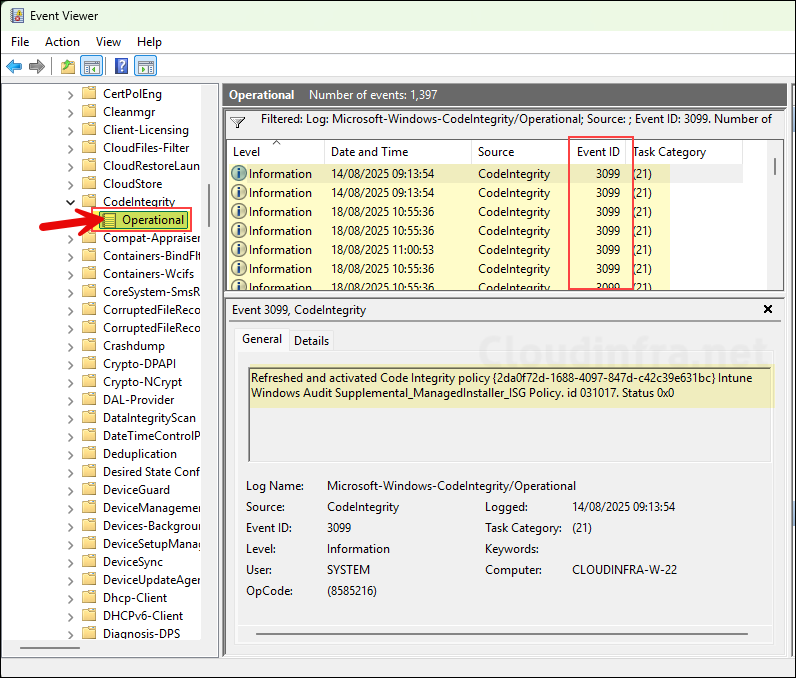The image size is (796, 678).
Task: Expand the Crypto-DPAPI folder node
Action: [71, 364]
